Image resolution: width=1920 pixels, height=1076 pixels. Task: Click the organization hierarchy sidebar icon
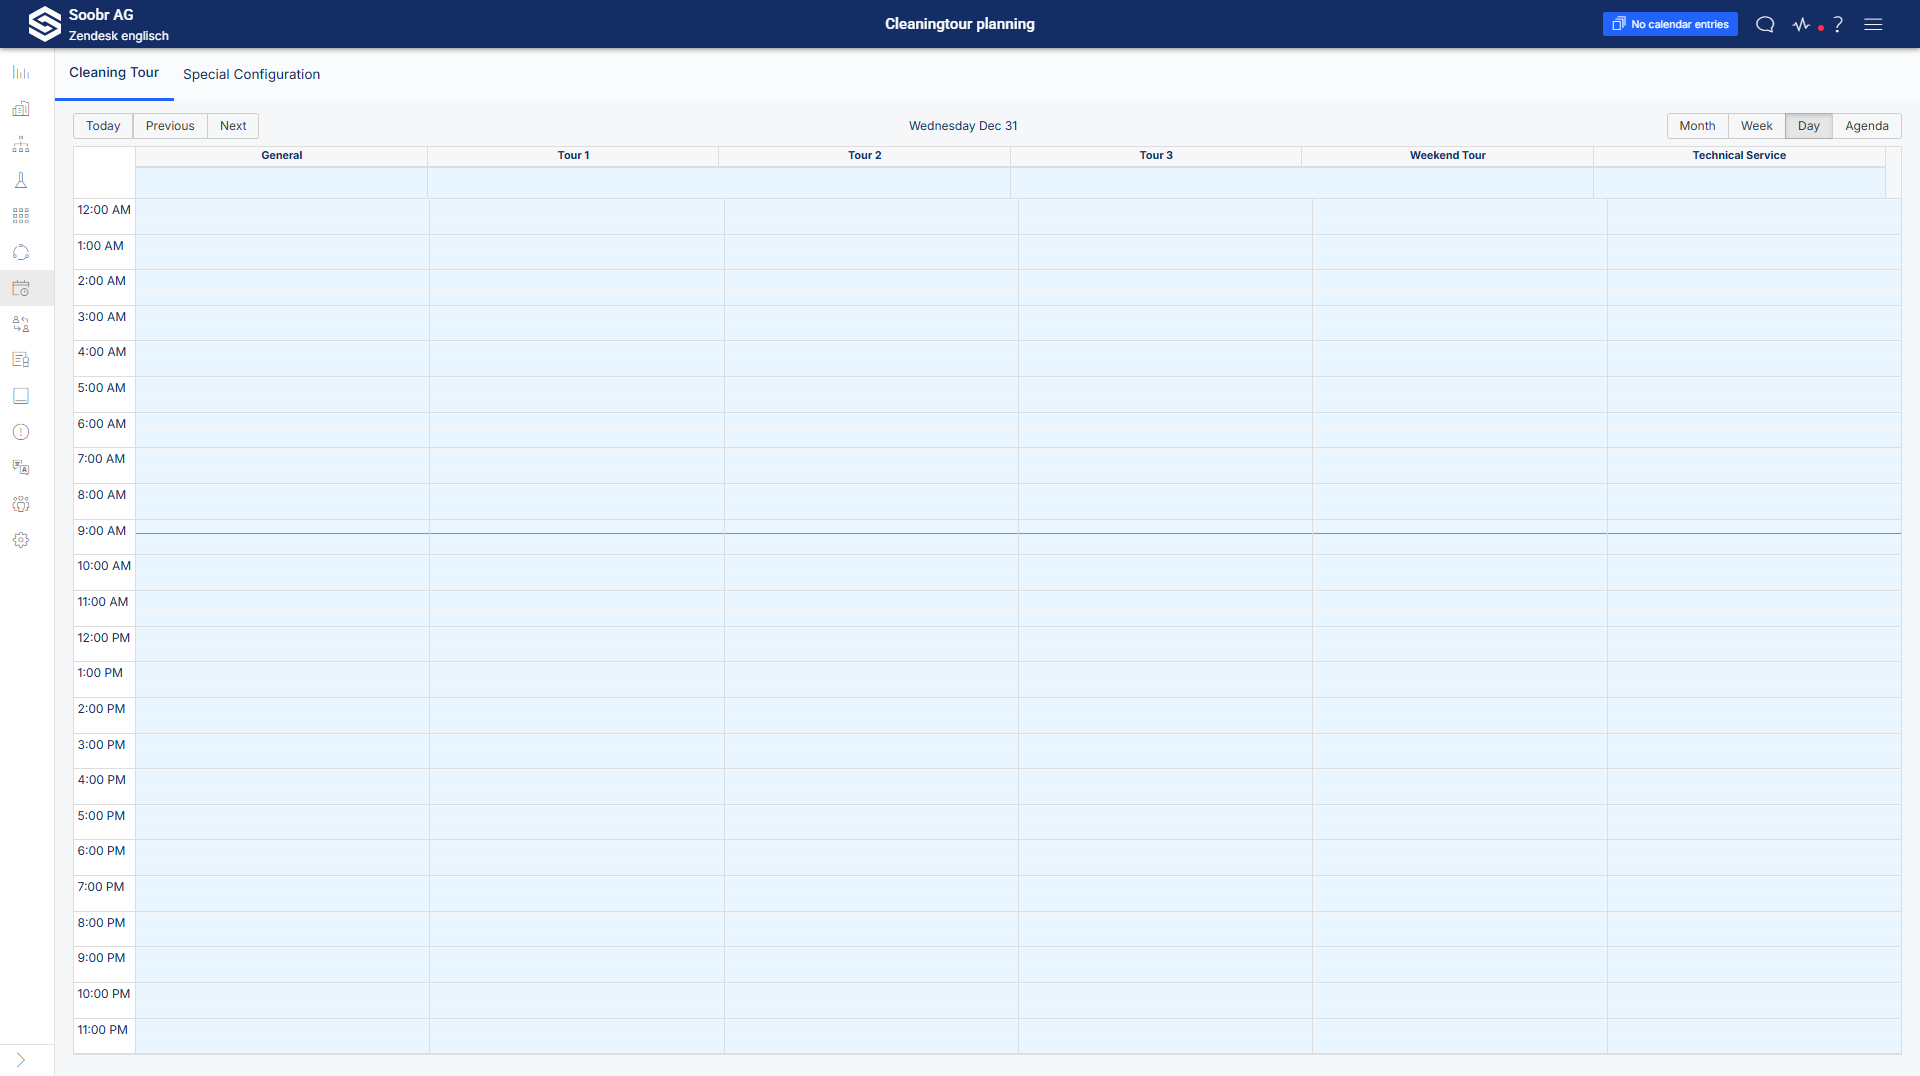click(21, 145)
